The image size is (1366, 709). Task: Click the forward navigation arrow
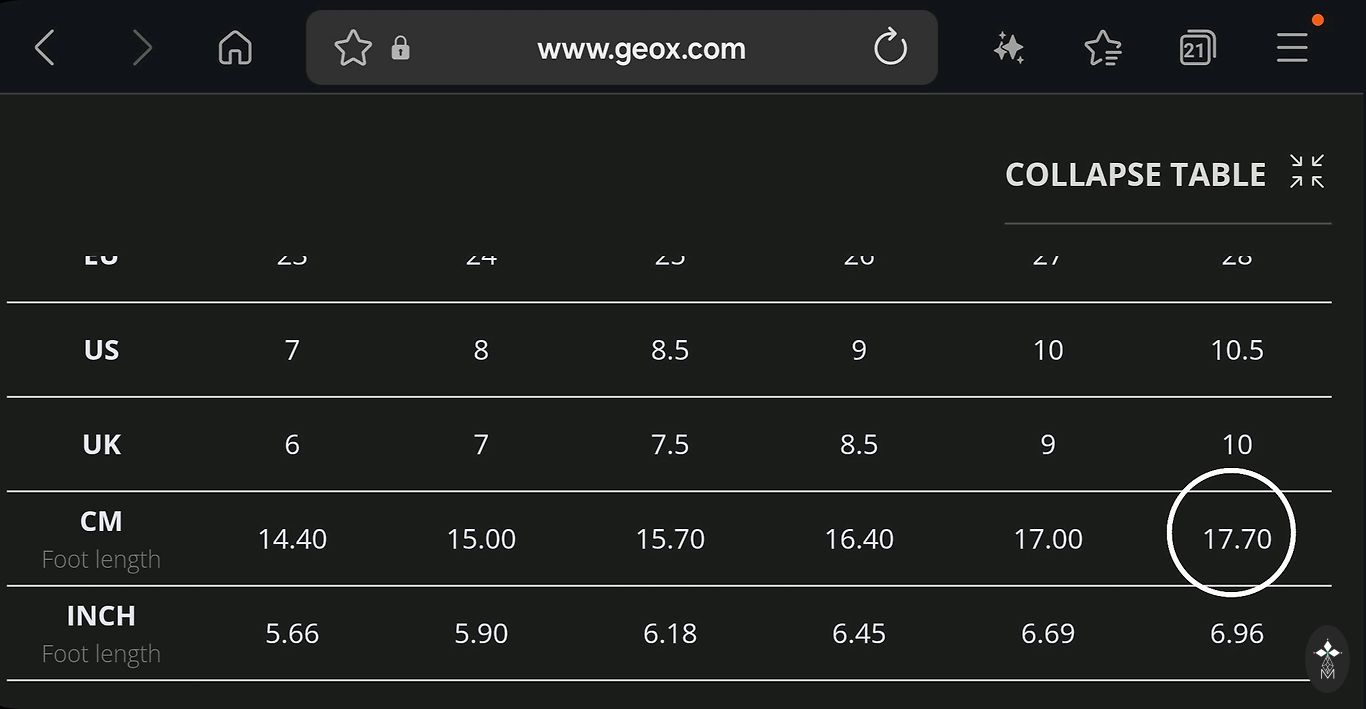[142, 48]
